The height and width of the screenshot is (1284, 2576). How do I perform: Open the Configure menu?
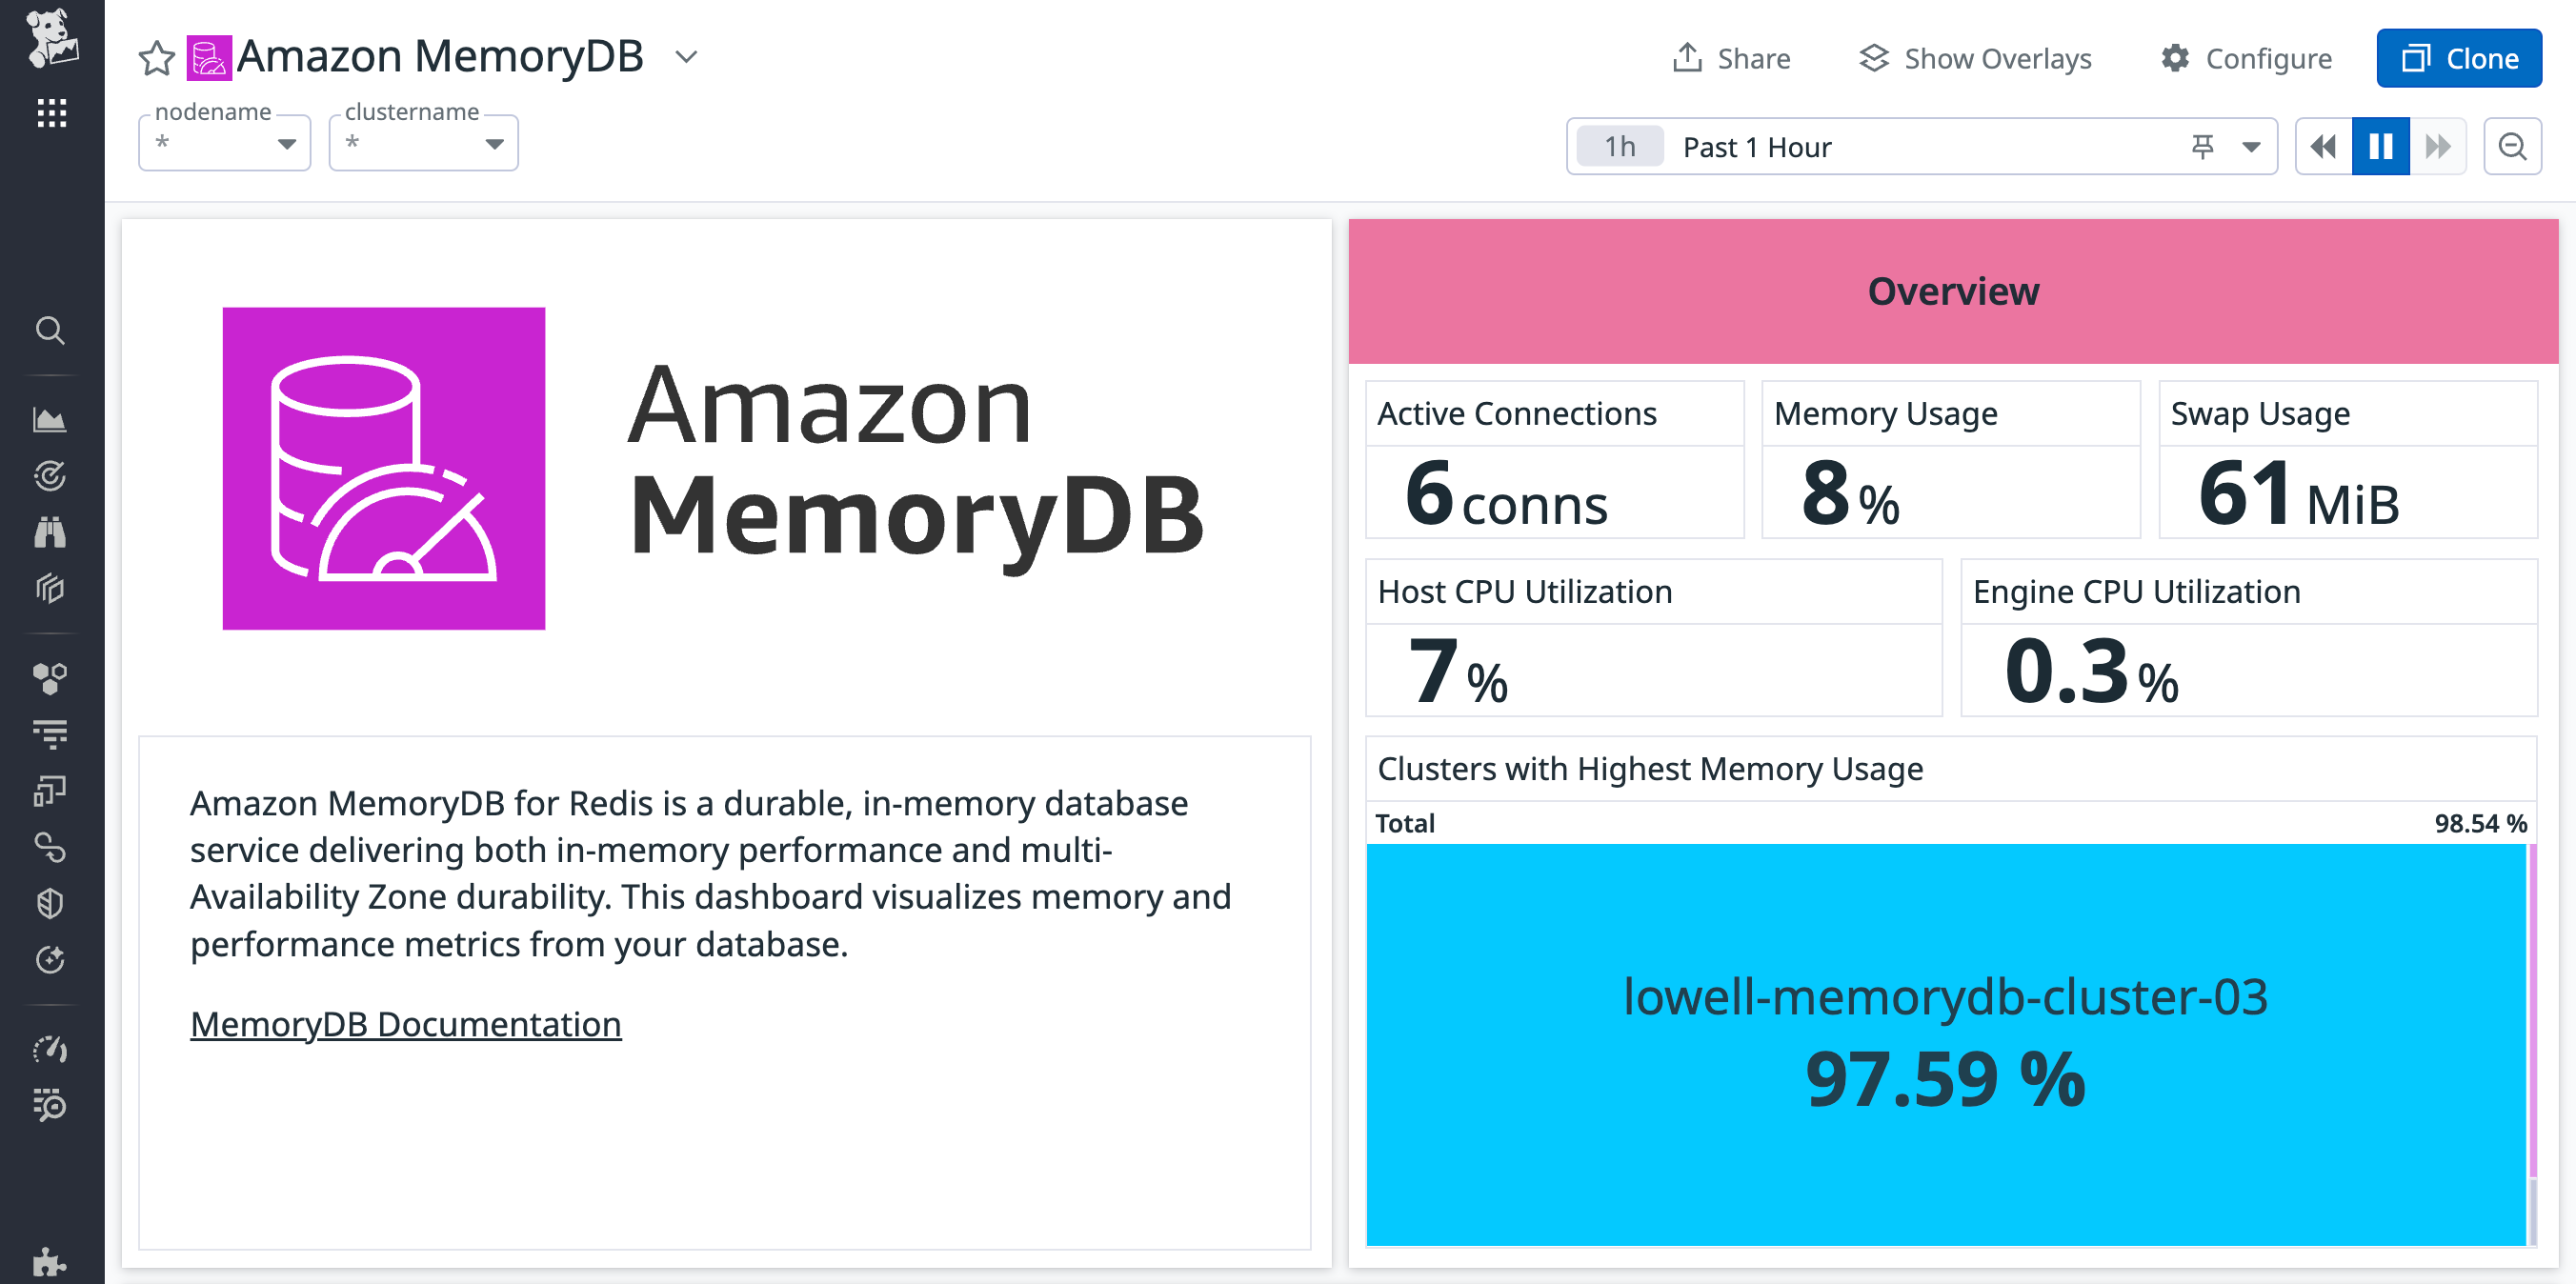tap(2246, 58)
